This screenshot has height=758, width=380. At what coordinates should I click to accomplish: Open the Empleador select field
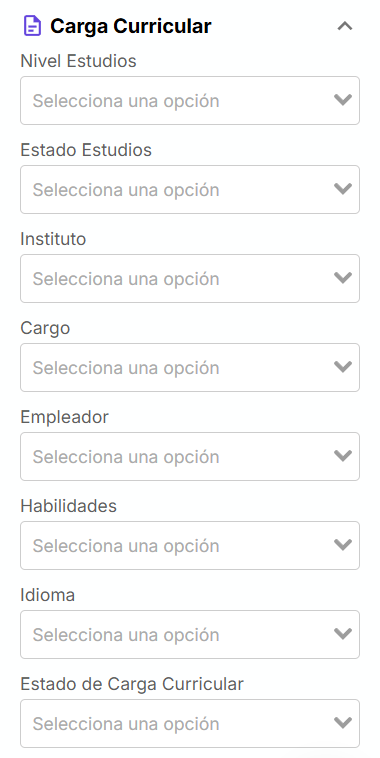[190, 456]
